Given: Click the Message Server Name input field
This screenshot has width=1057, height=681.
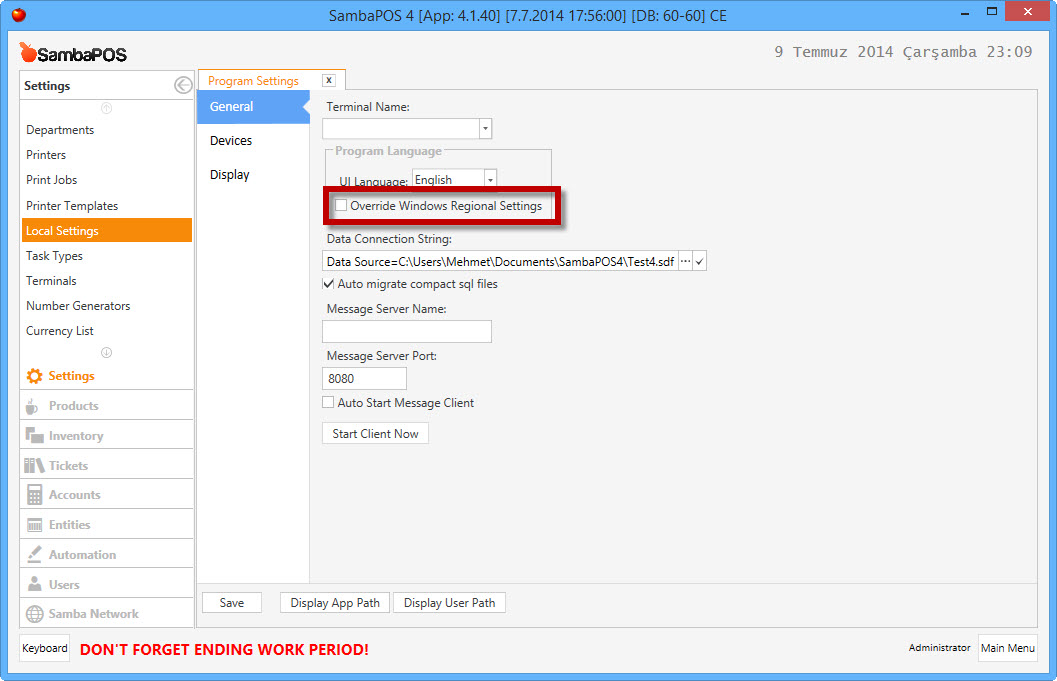Looking at the screenshot, I should point(407,332).
